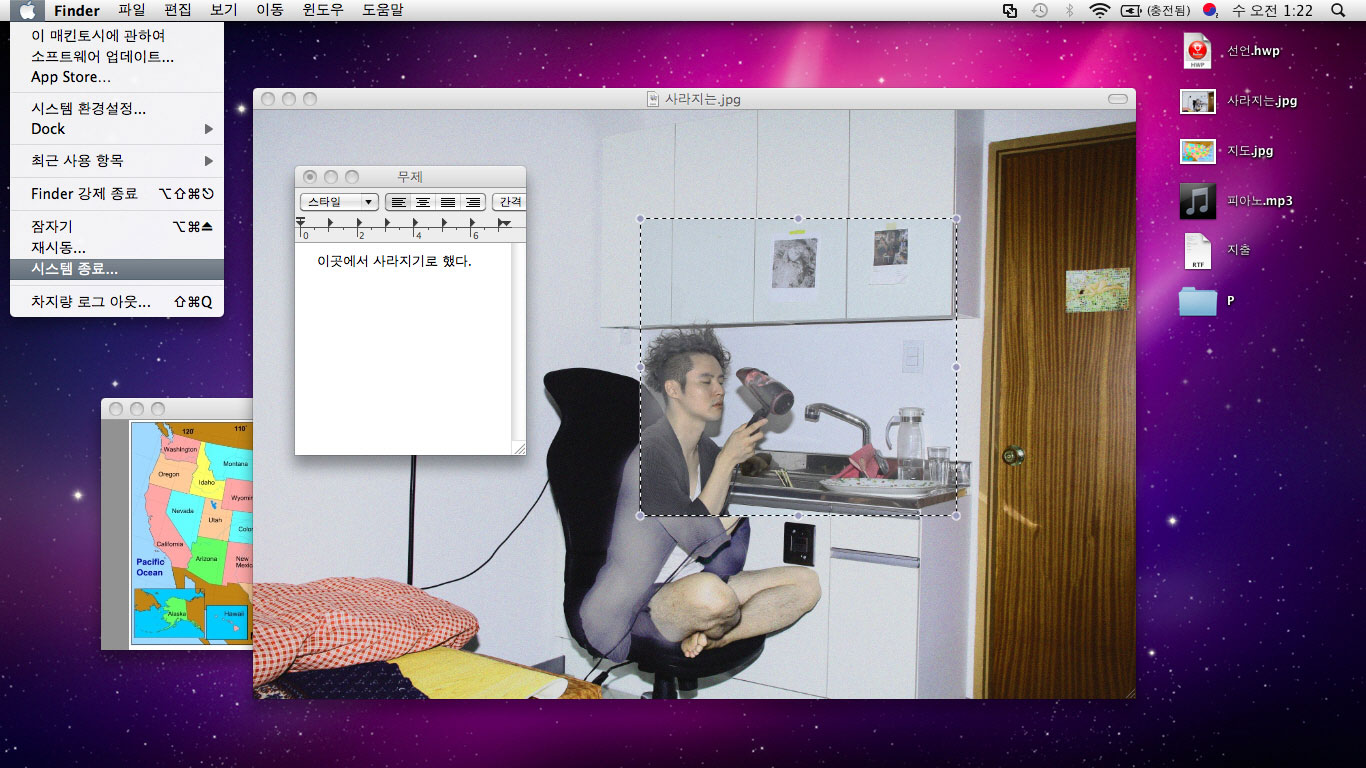The width and height of the screenshot is (1366, 768).
Task: Toggle center text alignment
Action: (423, 202)
